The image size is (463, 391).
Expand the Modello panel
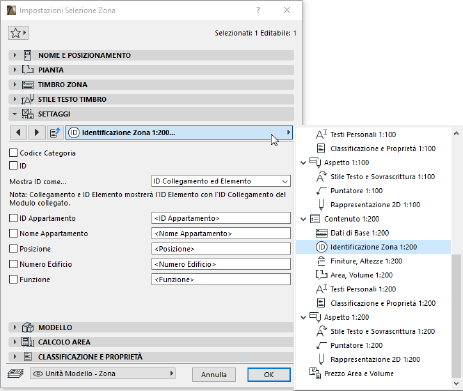pyautogui.click(x=15, y=327)
